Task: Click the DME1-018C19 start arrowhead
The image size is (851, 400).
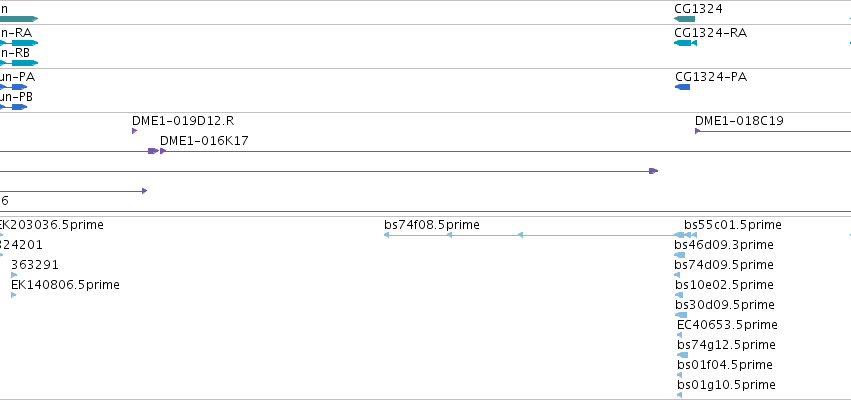Action: [698, 131]
